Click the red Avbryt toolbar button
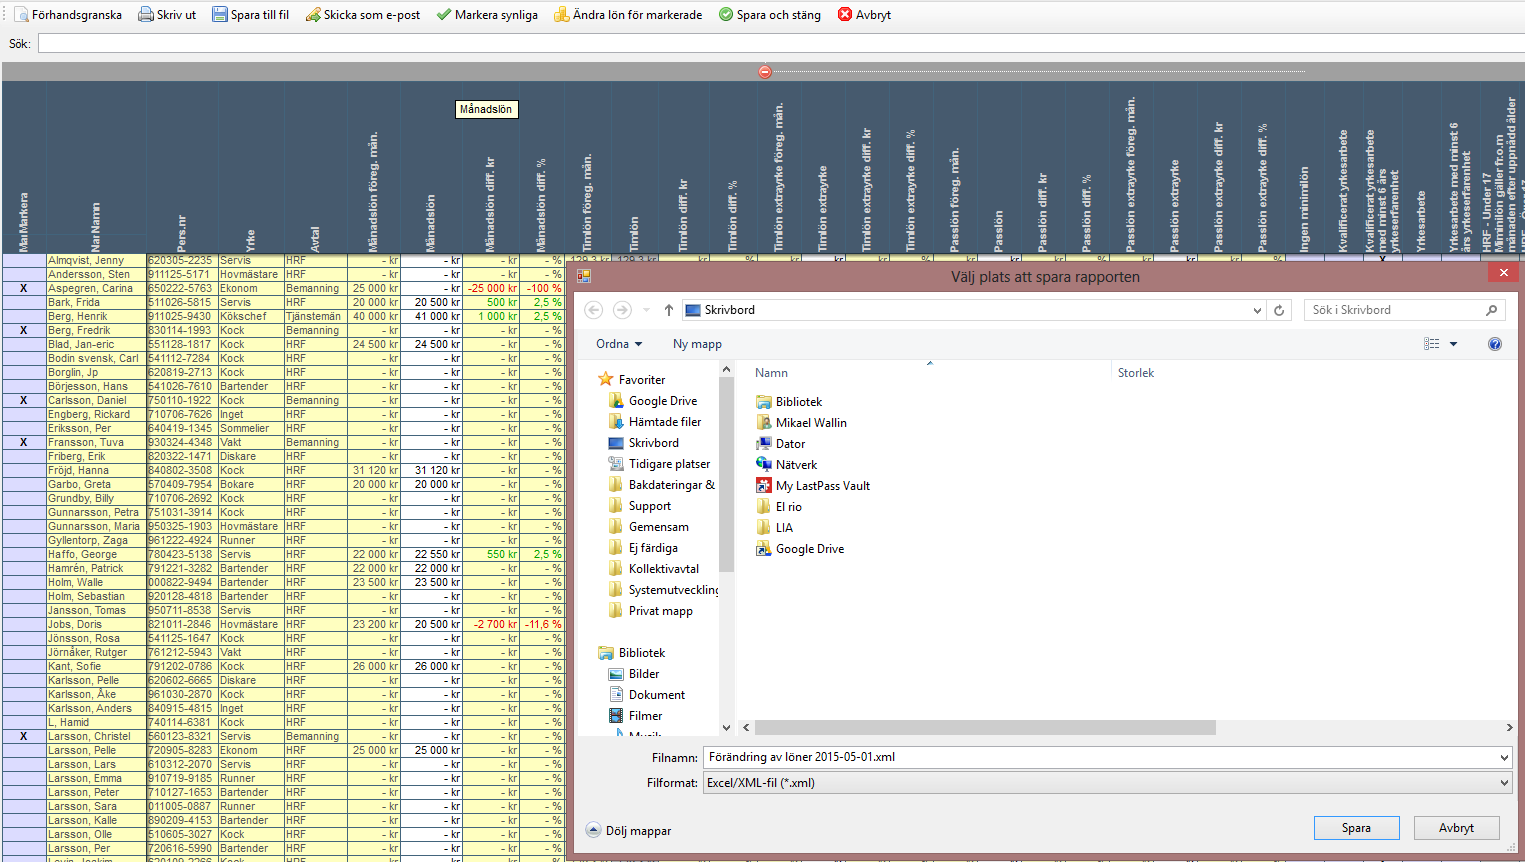Screen dimensions: 1525x862 coord(864,15)
